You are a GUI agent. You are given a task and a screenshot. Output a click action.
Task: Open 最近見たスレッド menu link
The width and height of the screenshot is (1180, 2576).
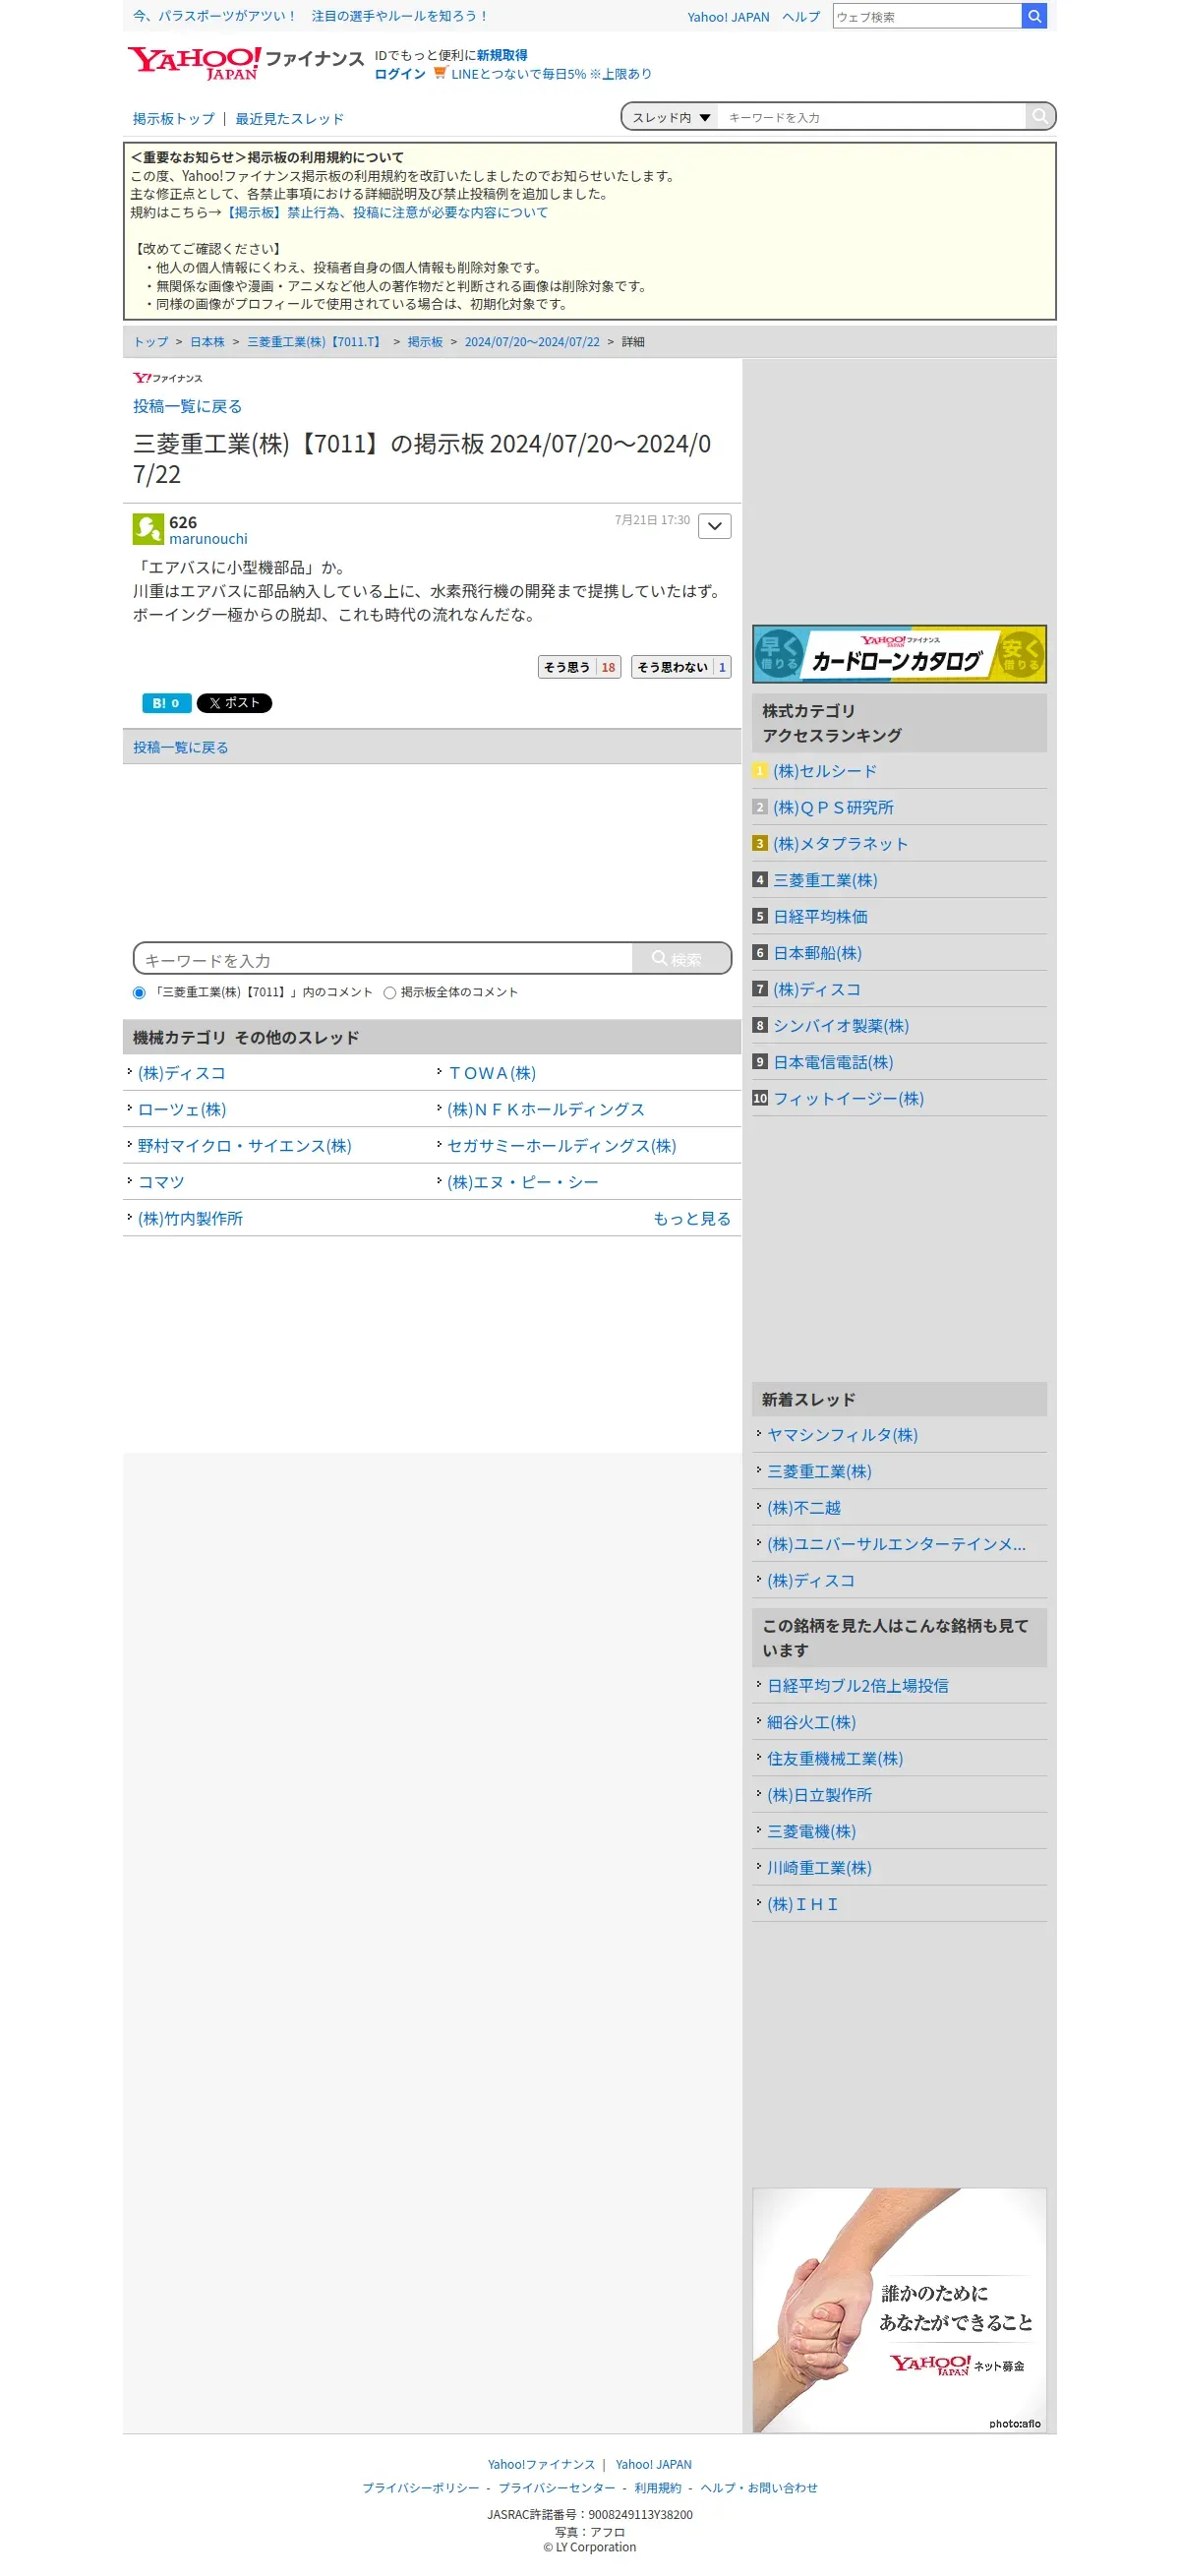tap(290, 118)
